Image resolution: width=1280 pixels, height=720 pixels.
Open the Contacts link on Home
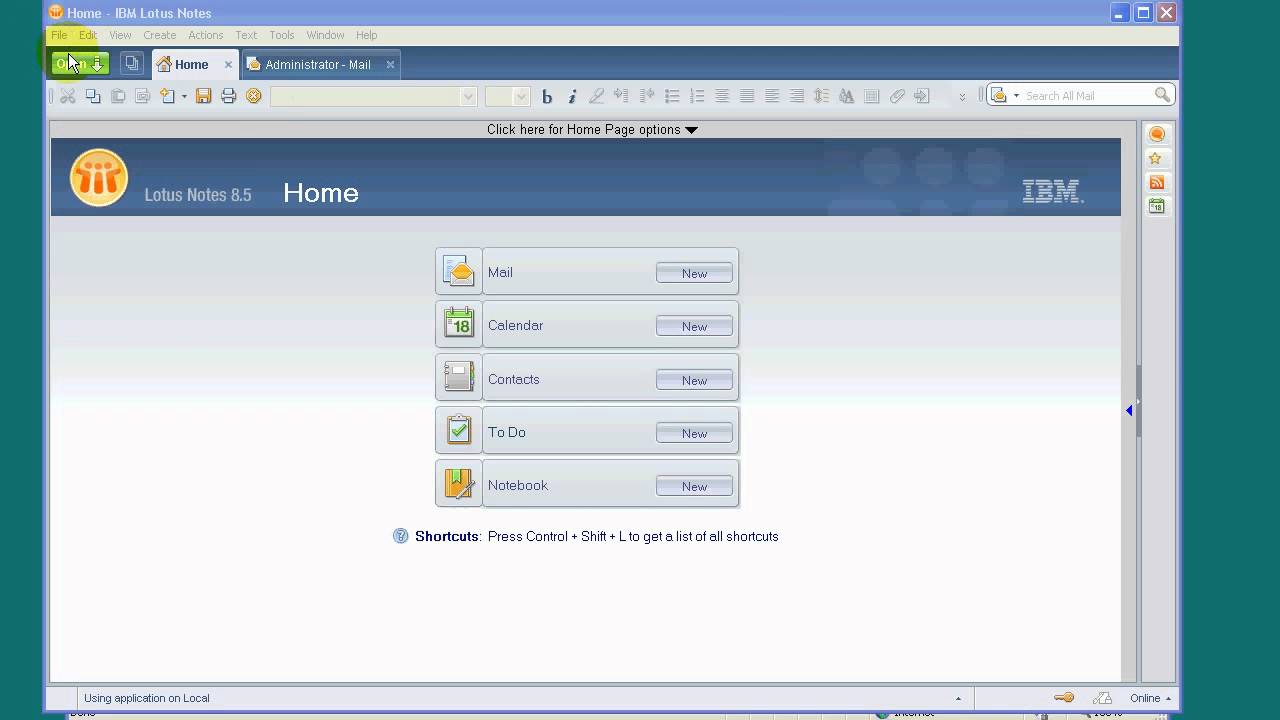coord(513,379)
